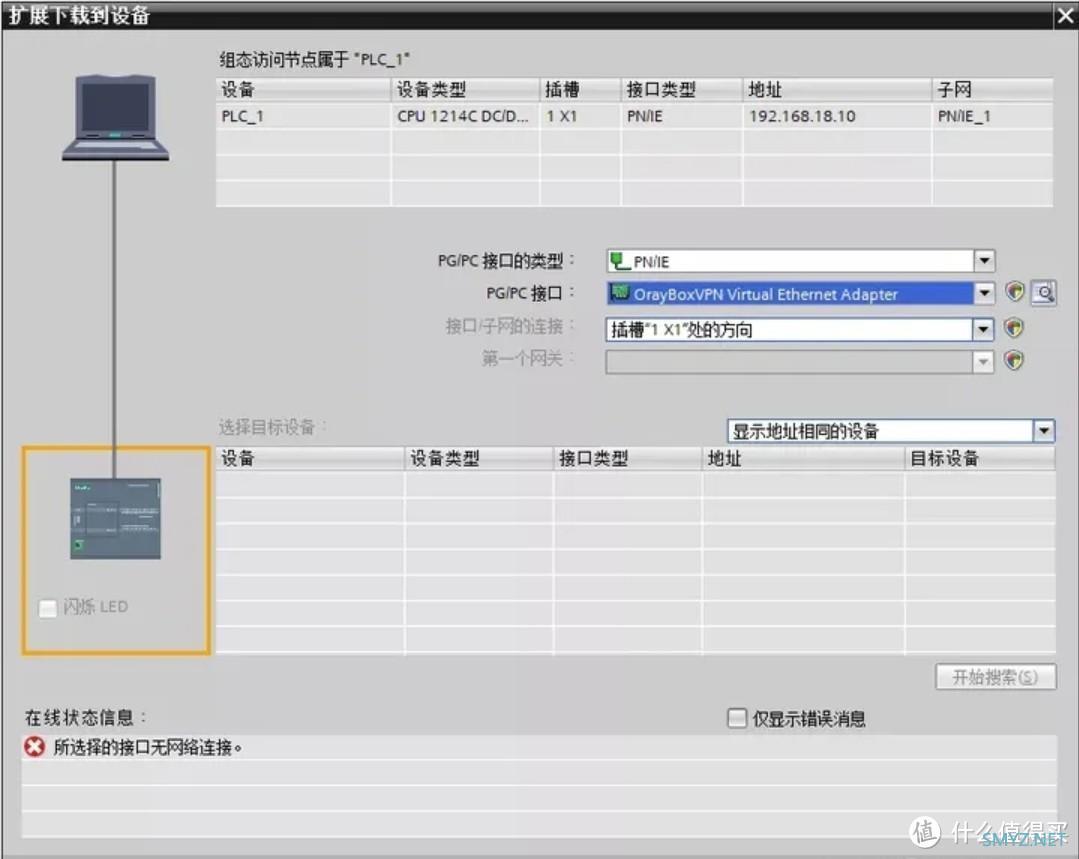Expand the 接口/子网的连接 dropdown arrow
The height and width of the screenshot is (859, 1079).
tap(983, 329)
